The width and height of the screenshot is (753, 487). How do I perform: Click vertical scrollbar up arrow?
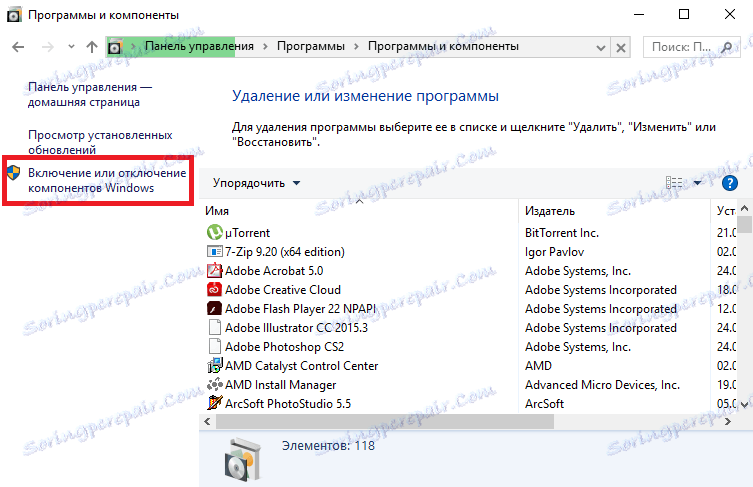[744, 208]
